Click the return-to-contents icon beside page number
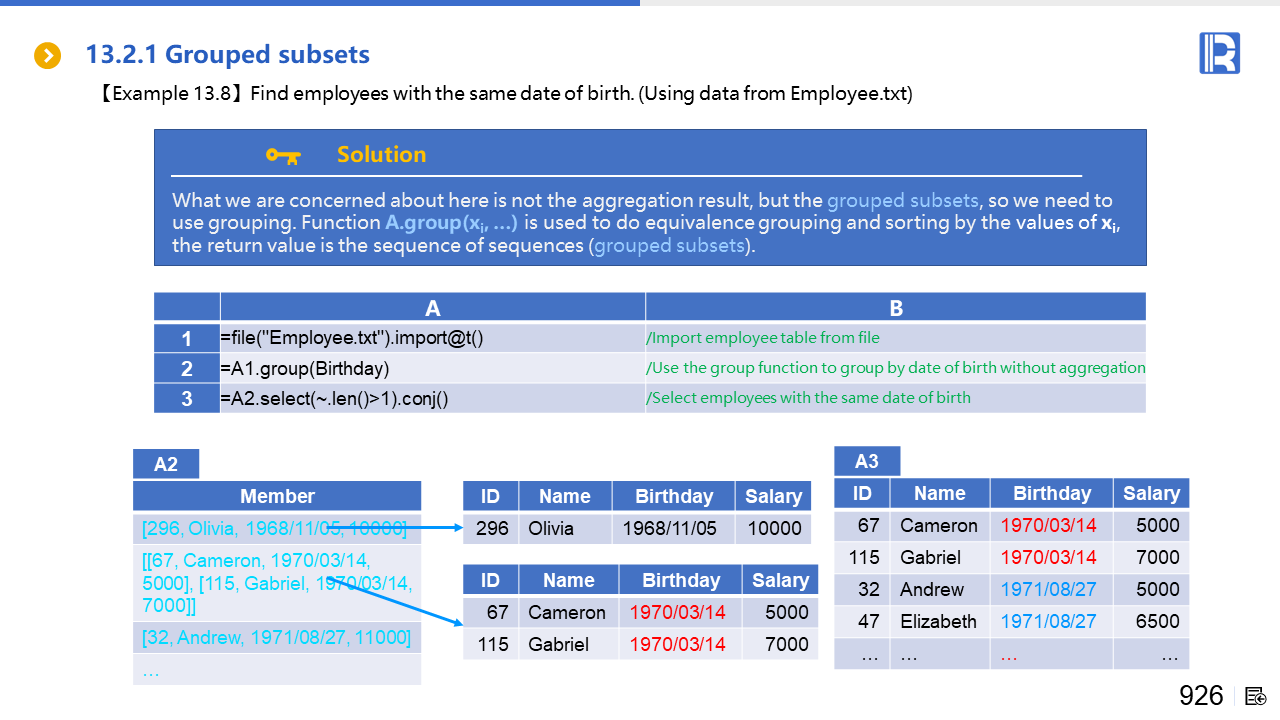Screen dimensions: 1280x720 [x=1256, y=696]
